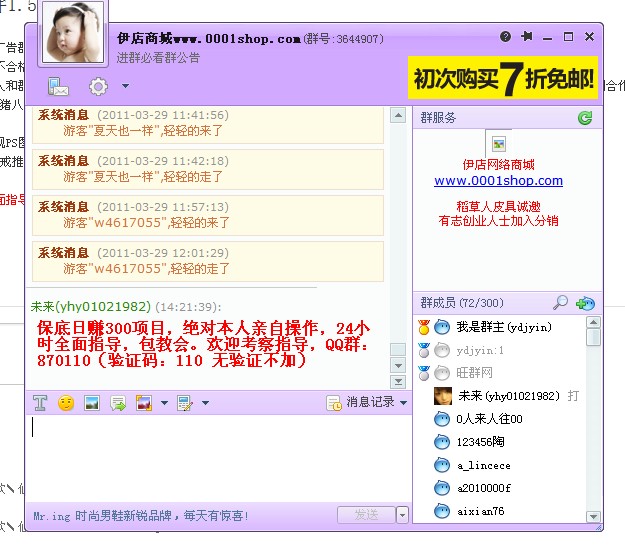Expand the 消息记录 dropdown arrow
The image size is (625, 545).
403,403
